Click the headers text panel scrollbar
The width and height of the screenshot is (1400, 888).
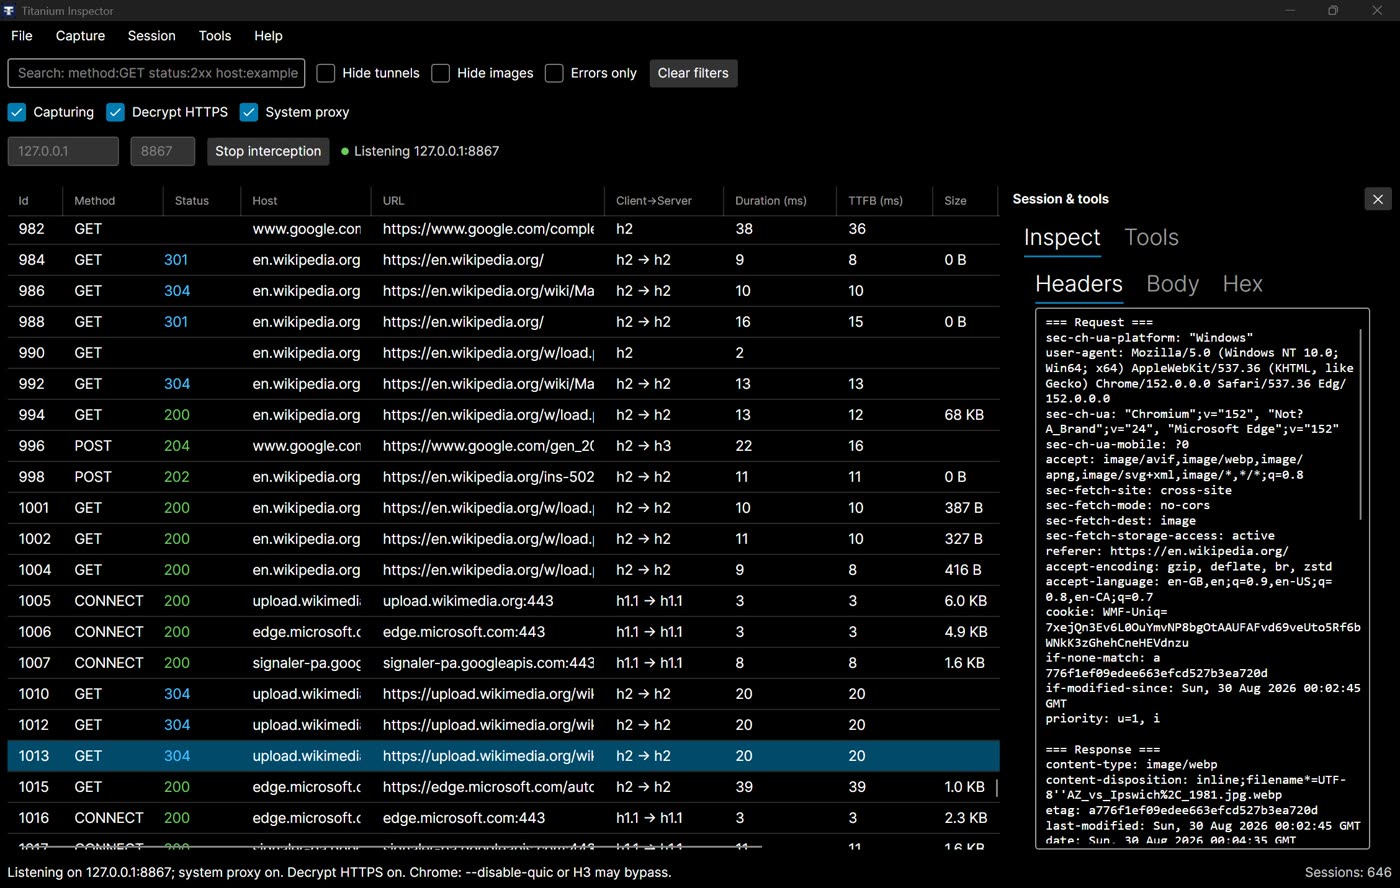click(1361, 425)
